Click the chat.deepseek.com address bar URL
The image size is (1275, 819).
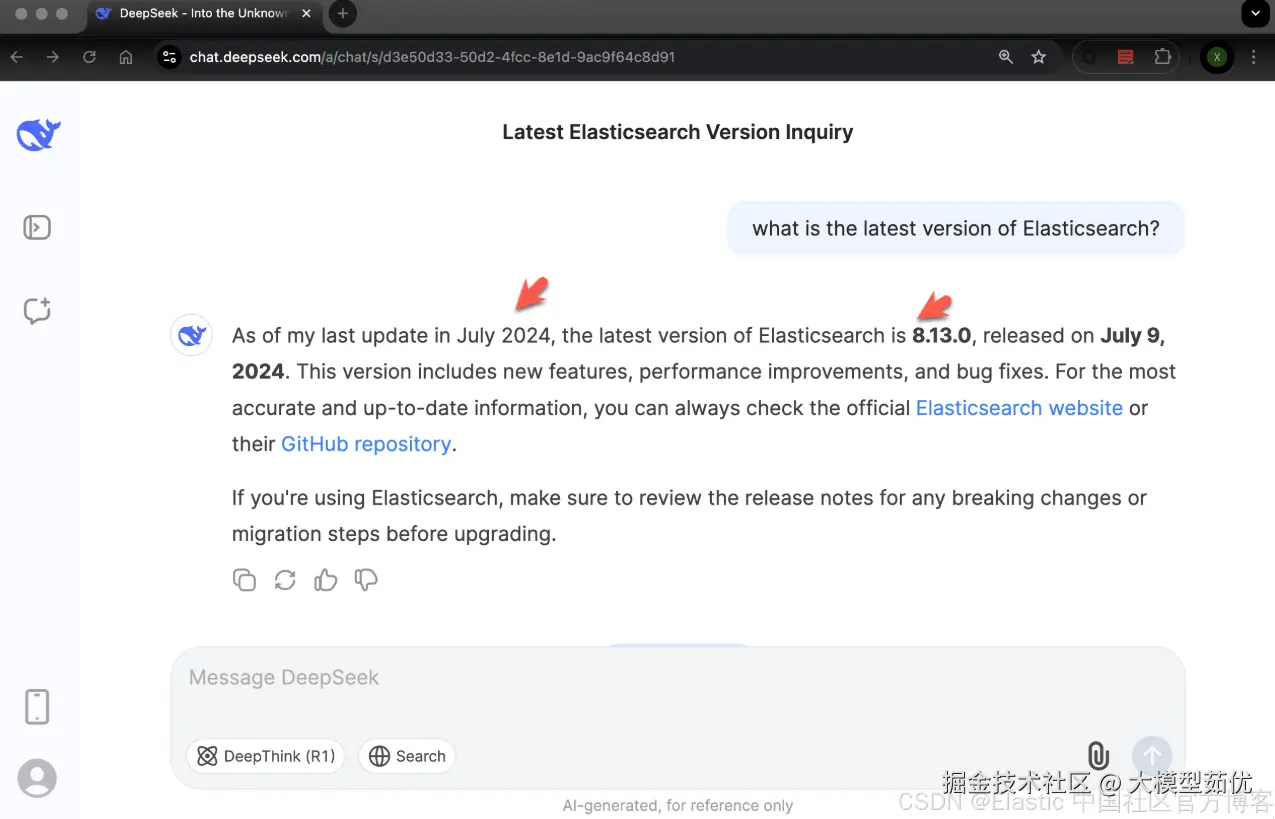point(432,57)
